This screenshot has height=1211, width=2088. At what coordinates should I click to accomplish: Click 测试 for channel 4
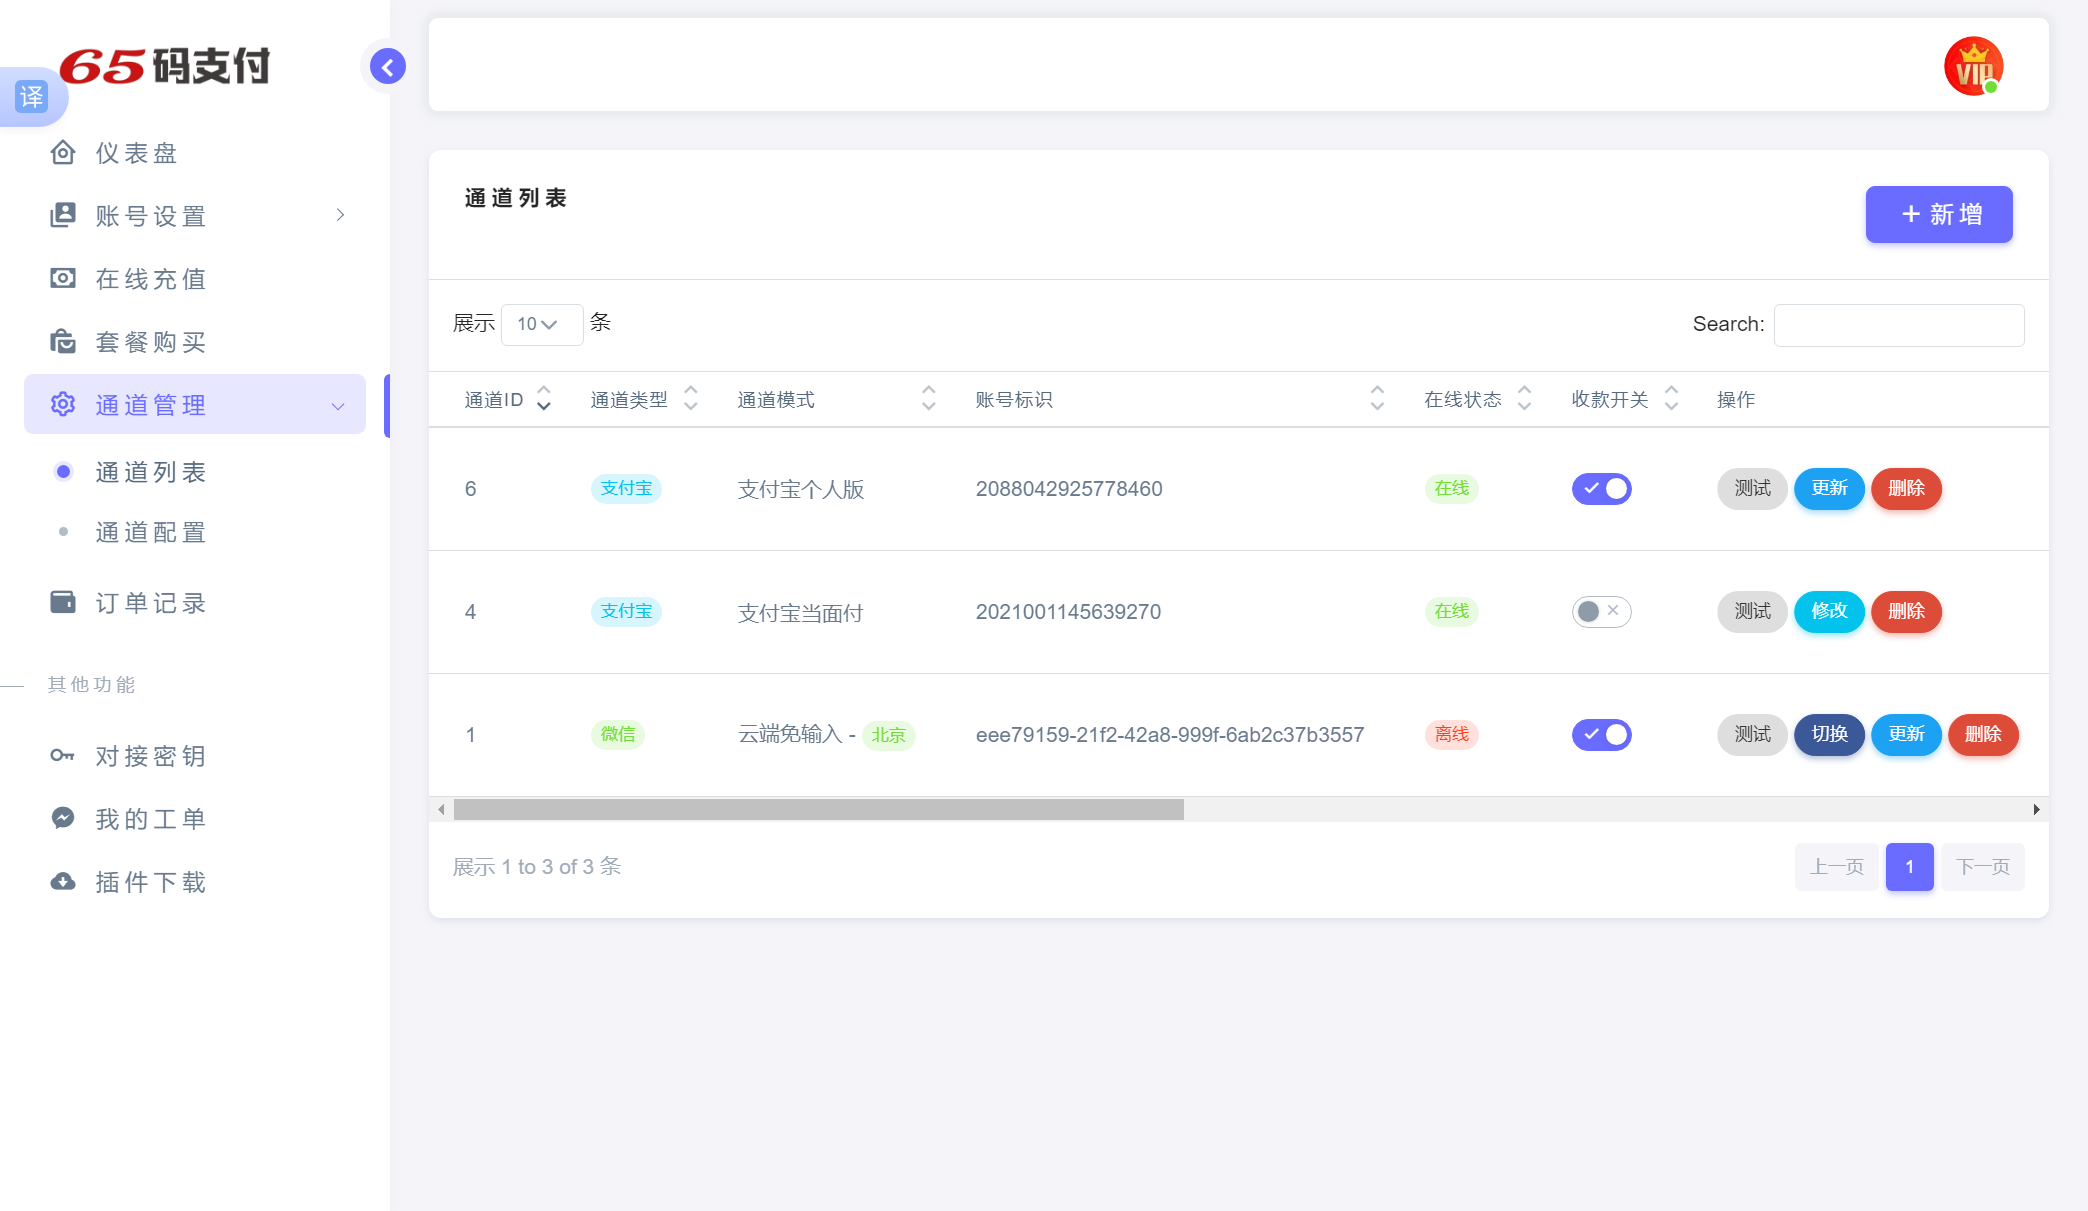1752,611
